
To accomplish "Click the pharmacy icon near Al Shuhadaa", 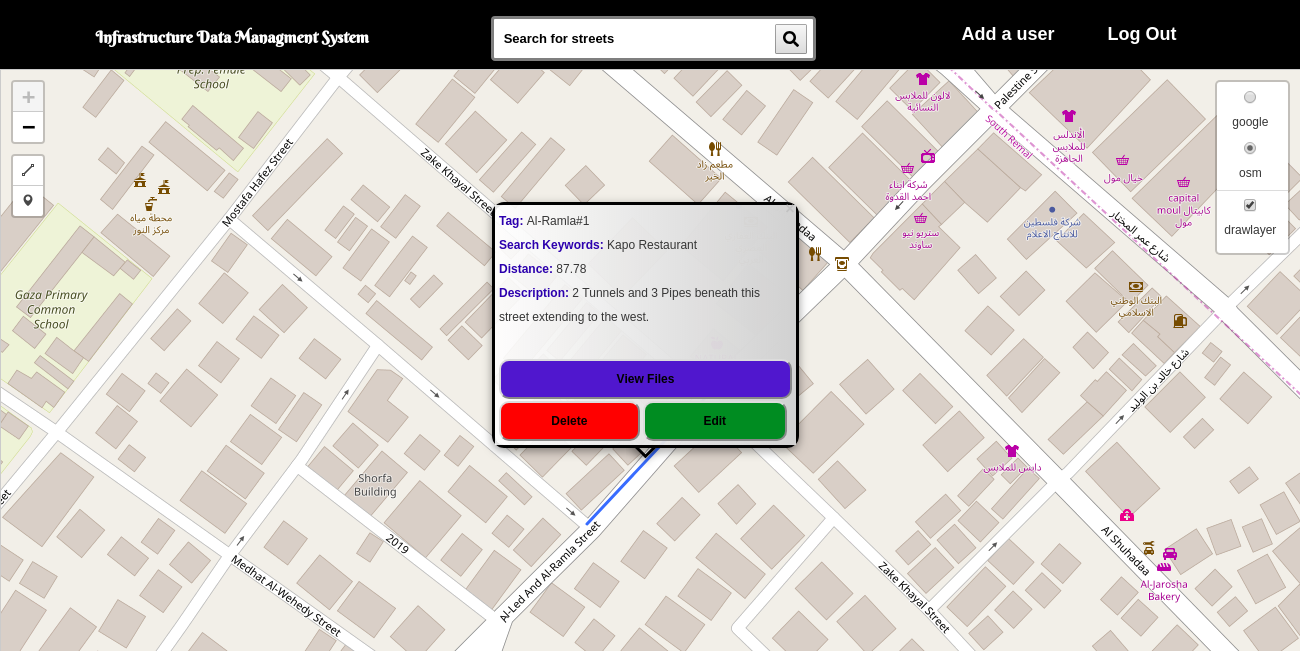I will (x=1127, y=515).
